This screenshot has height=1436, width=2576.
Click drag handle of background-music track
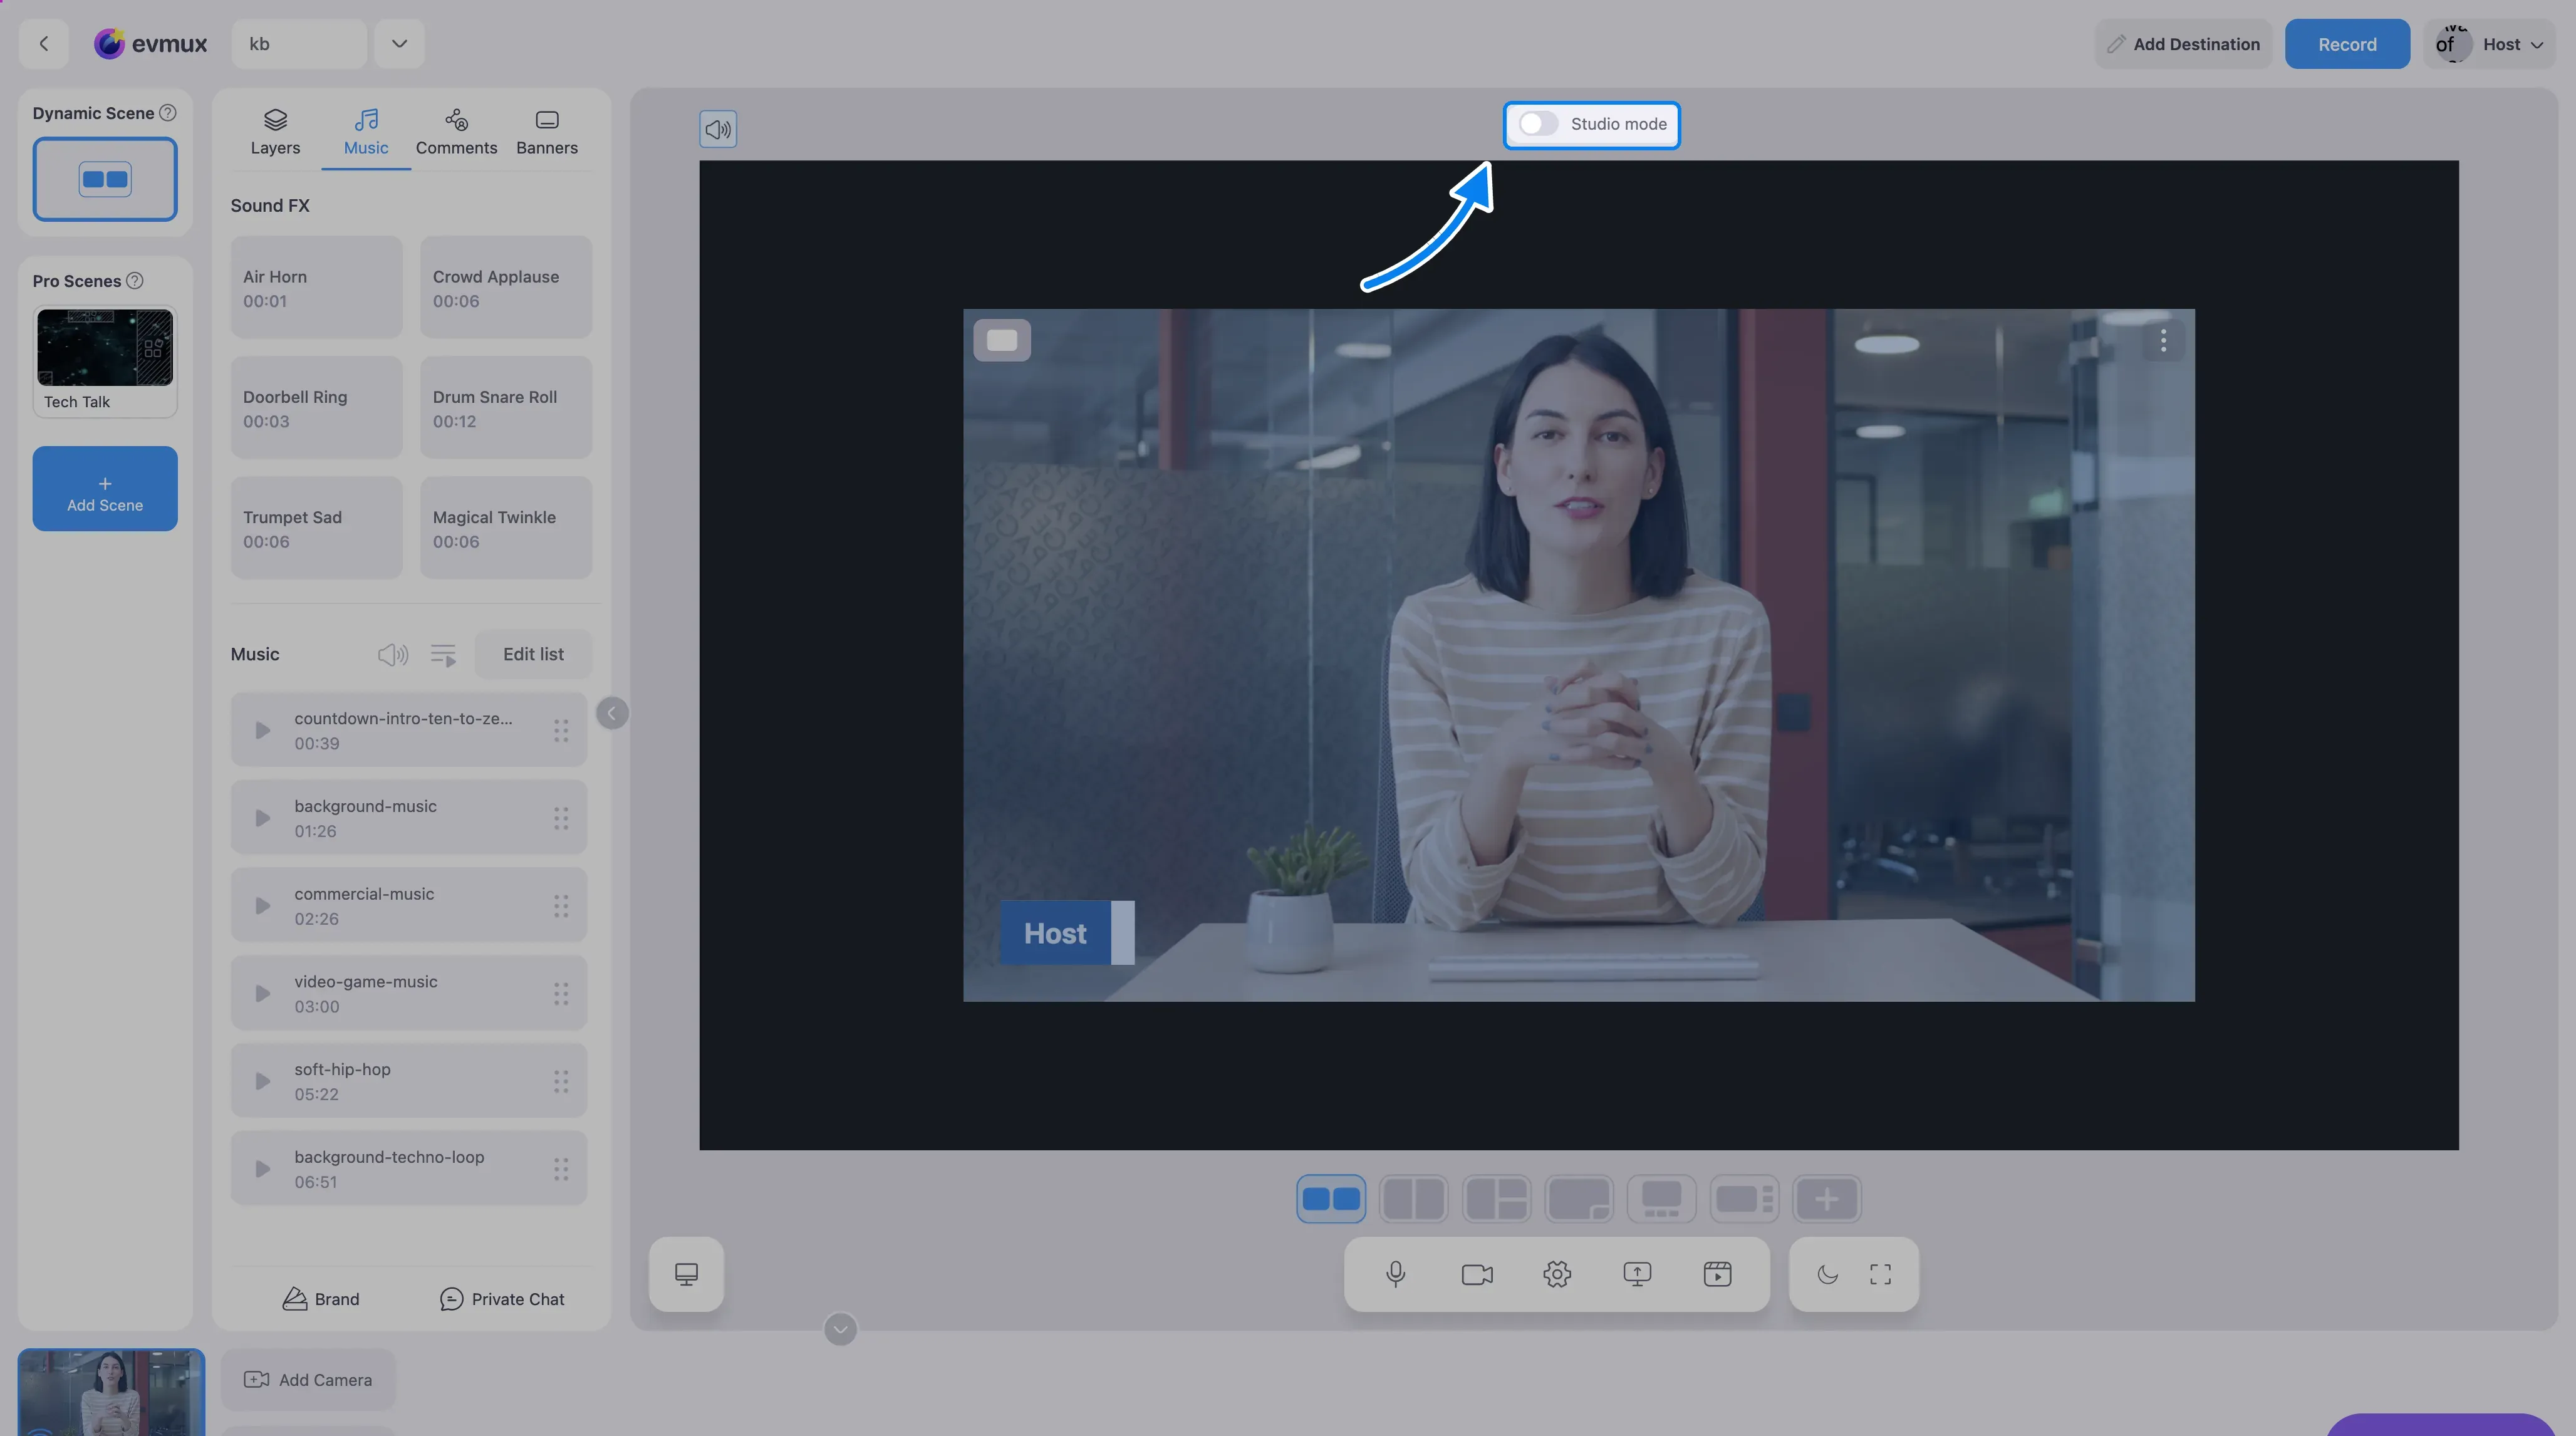tap(561, 819)
